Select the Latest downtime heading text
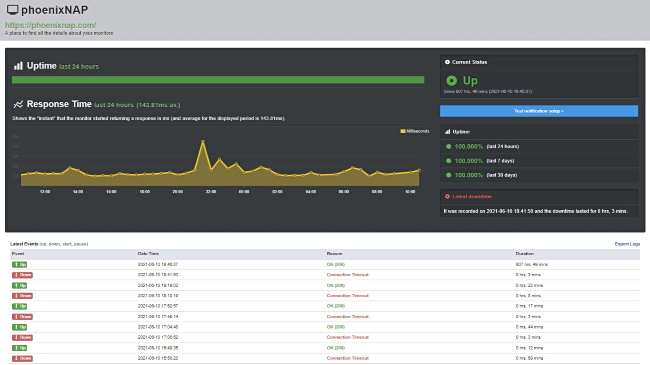 (472, 197)
